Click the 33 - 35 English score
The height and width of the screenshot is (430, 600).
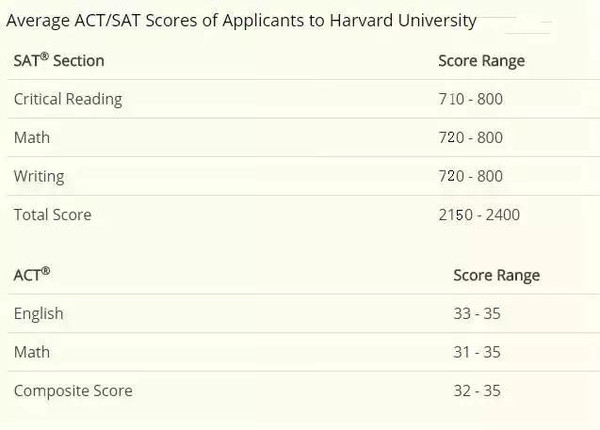(477, 314)
